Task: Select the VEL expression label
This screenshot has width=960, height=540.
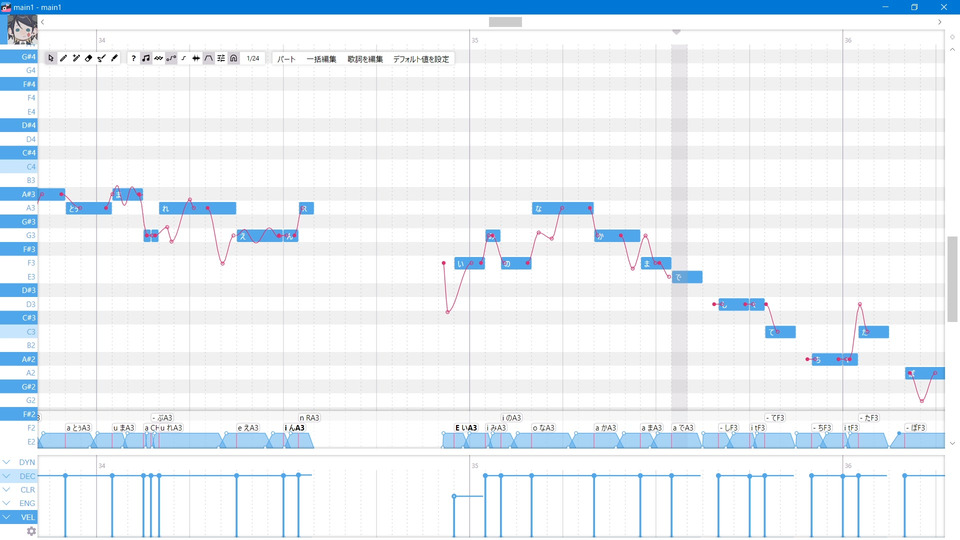Action: 28,517
